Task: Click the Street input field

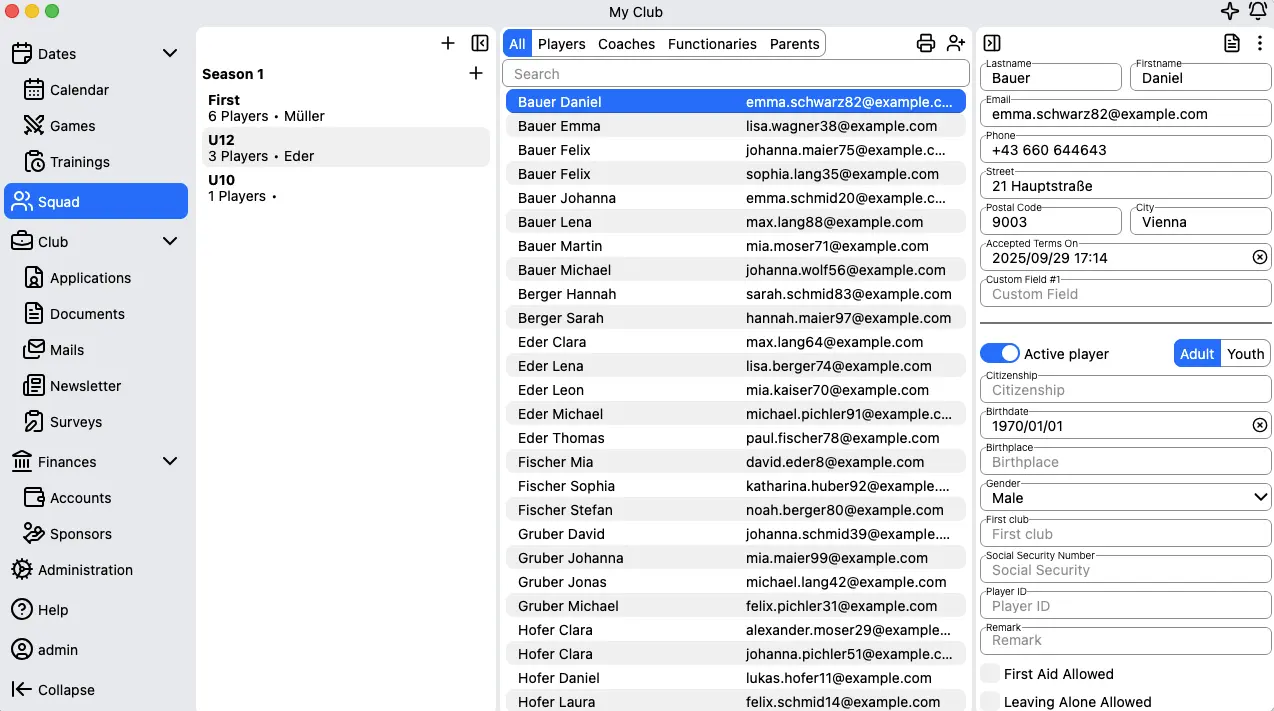Action: (1126, 186)
